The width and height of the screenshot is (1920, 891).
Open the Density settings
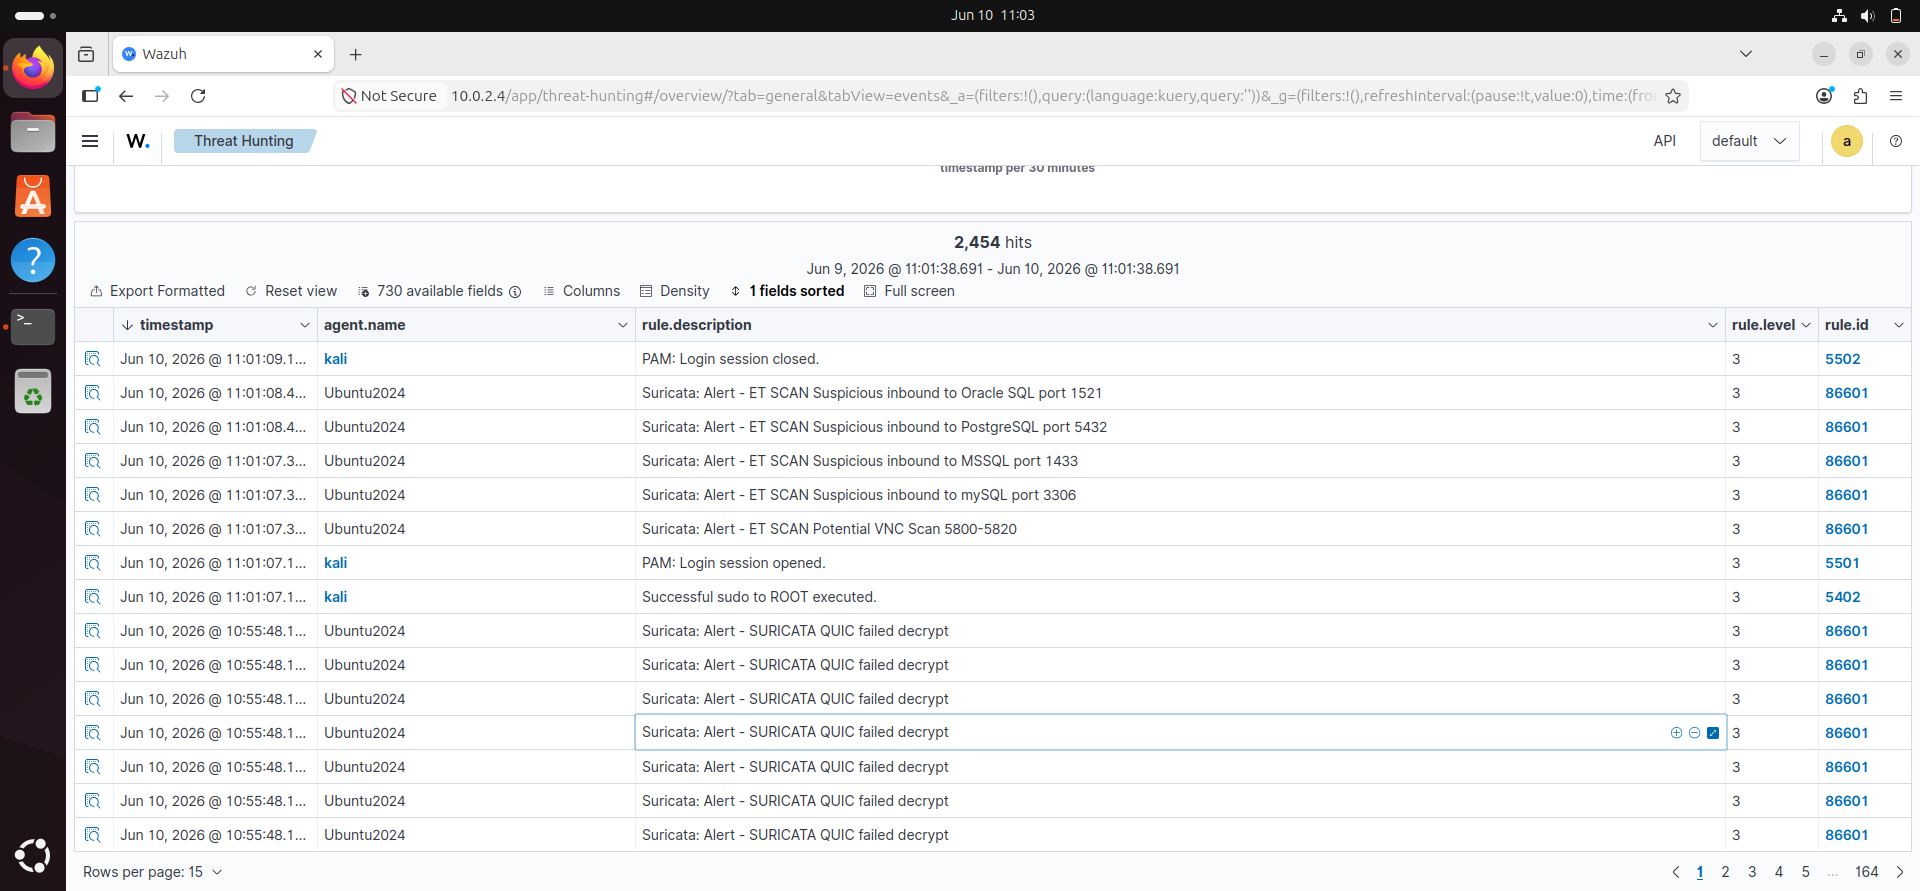point(675,291)
